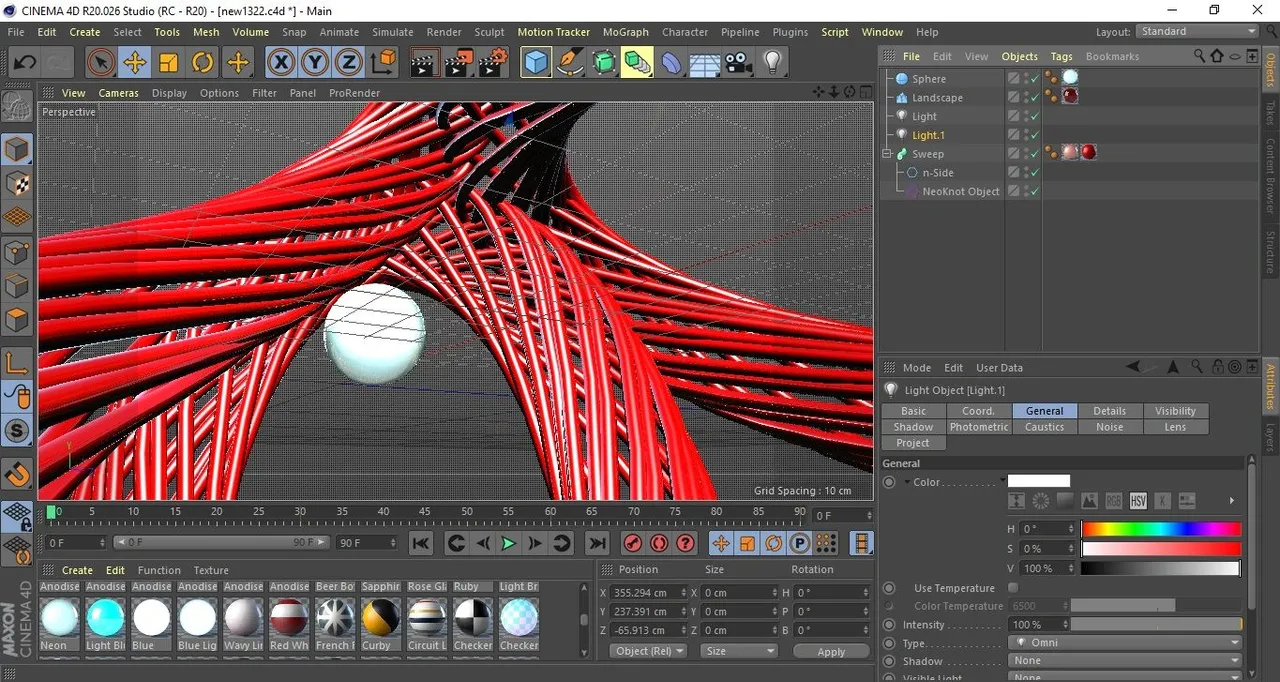This screenshot has width=1280, height=682.
Task: Open the Shadow None dropdown
Action: [x=1124, y=661]
